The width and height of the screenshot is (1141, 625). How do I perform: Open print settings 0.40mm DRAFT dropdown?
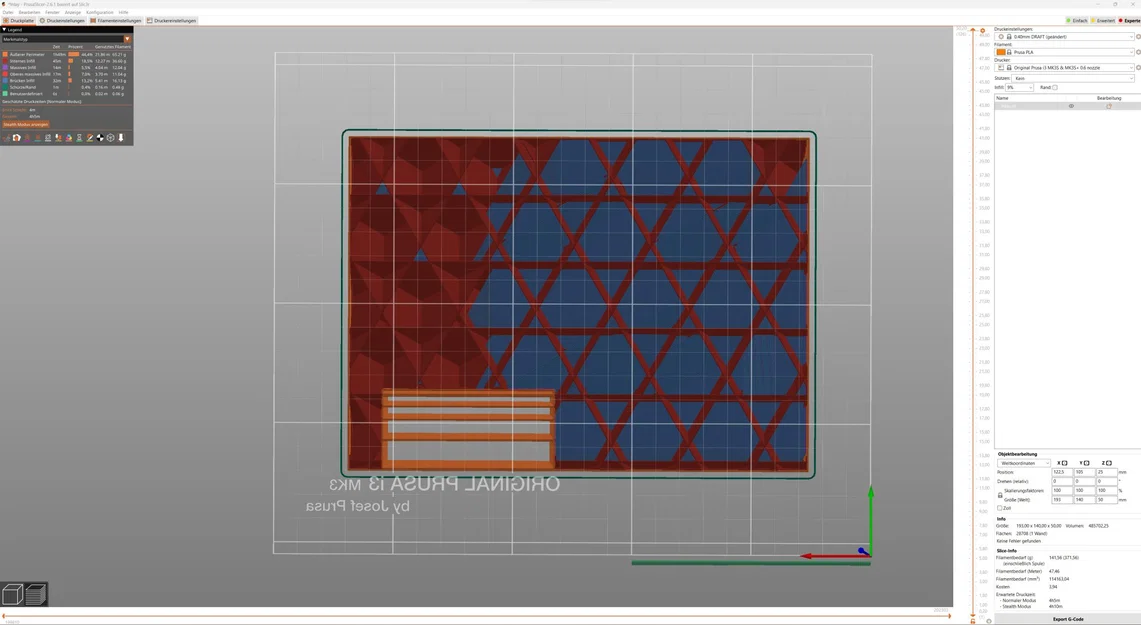(x=1064, y=36)
